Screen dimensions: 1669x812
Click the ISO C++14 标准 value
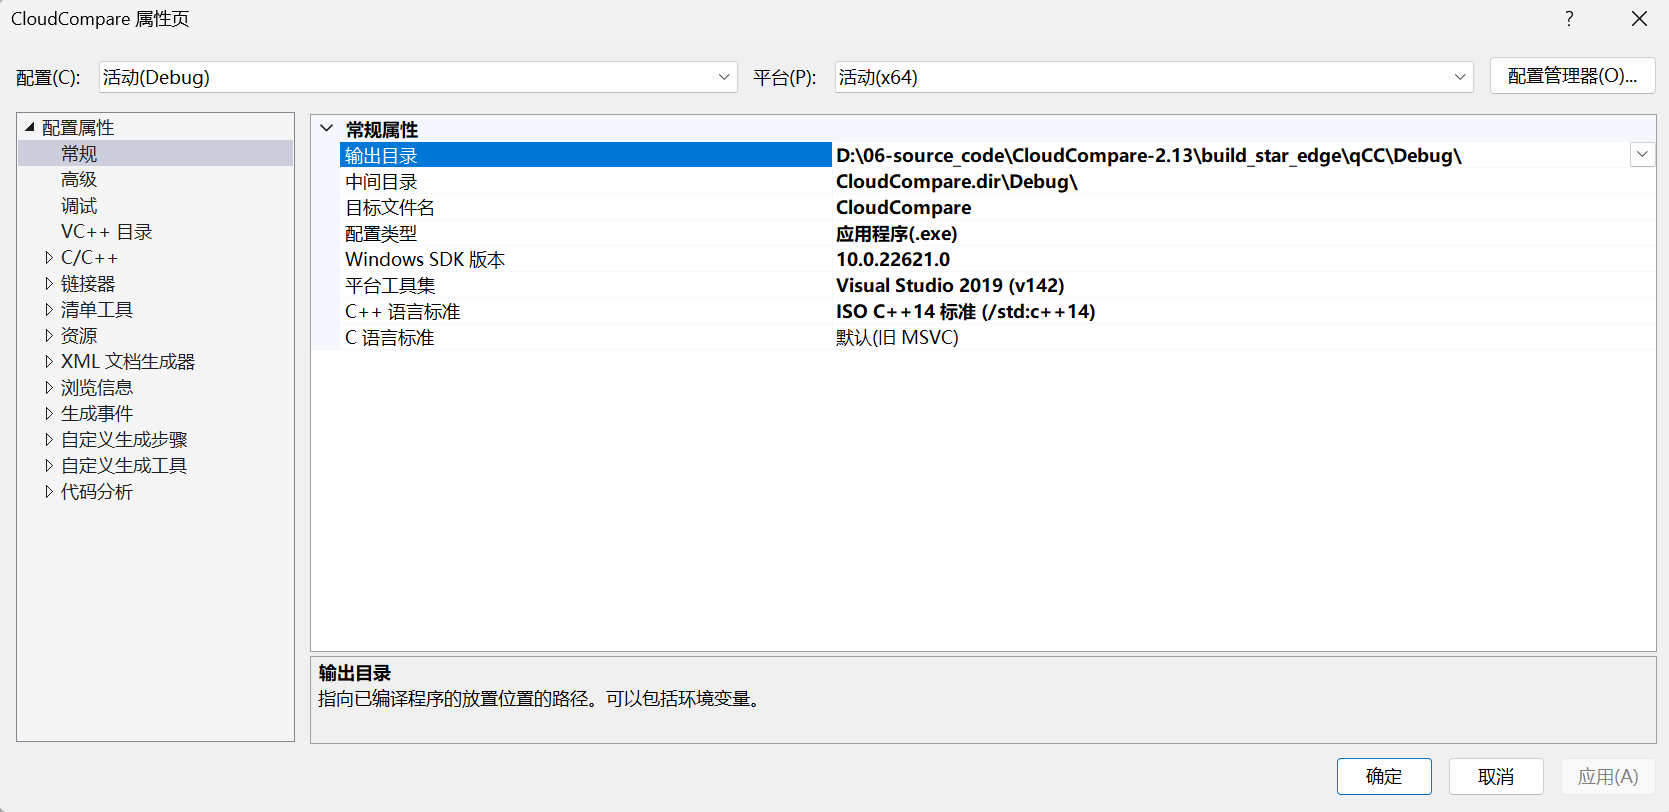point(965,311)
